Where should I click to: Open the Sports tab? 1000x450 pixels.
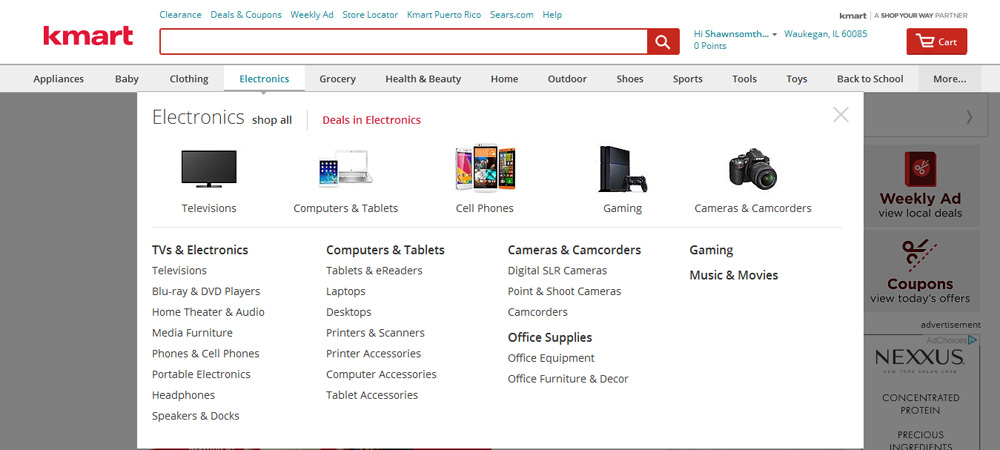pos(688,79)
